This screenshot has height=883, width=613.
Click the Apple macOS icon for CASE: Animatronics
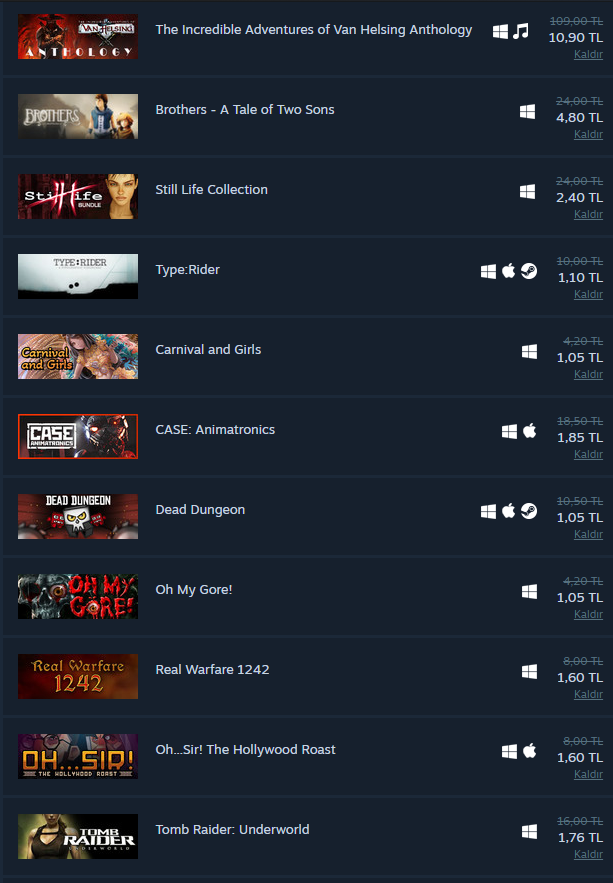pyautogui.click(x=530, y=431)
